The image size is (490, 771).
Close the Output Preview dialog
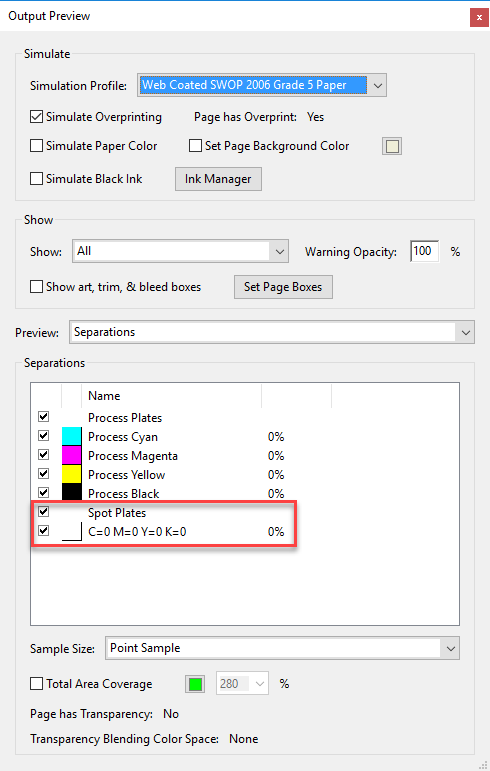point(479,17)
